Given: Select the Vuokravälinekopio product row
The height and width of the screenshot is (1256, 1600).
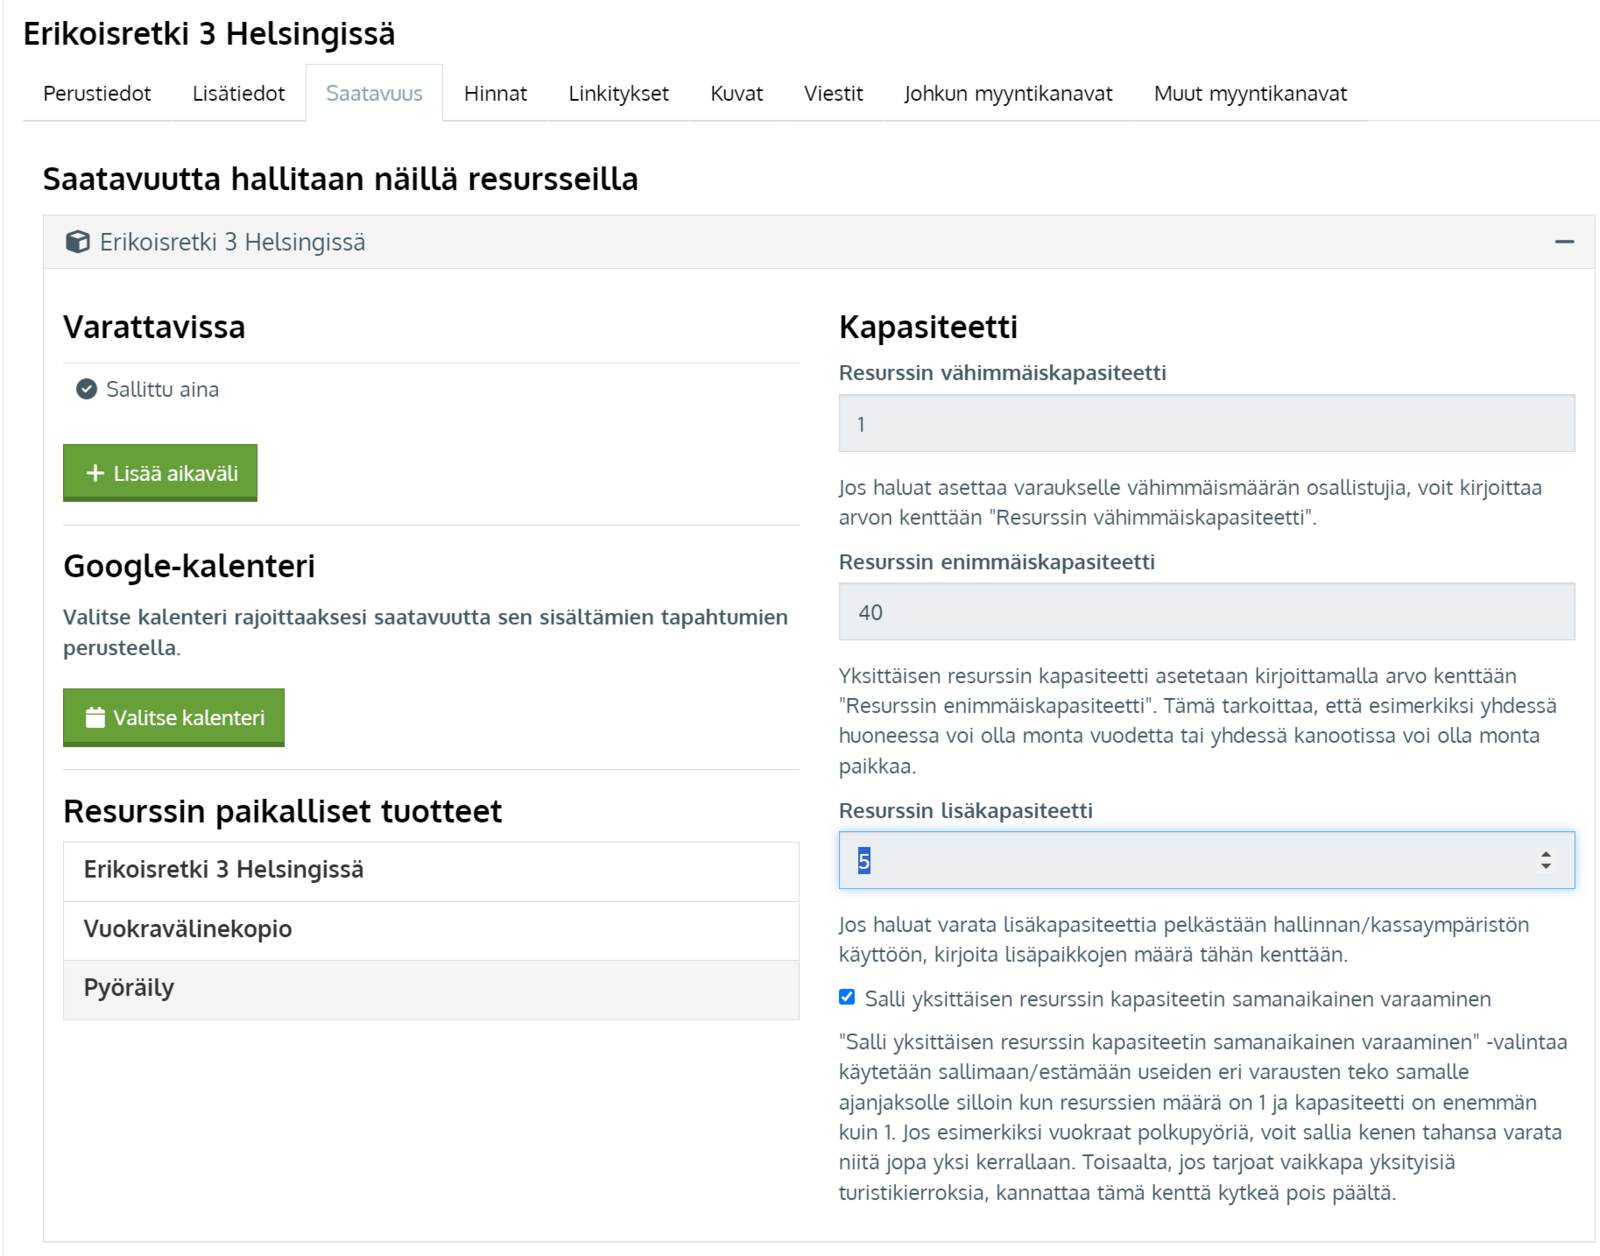Looking at the screenshot, I should [431, 930].
